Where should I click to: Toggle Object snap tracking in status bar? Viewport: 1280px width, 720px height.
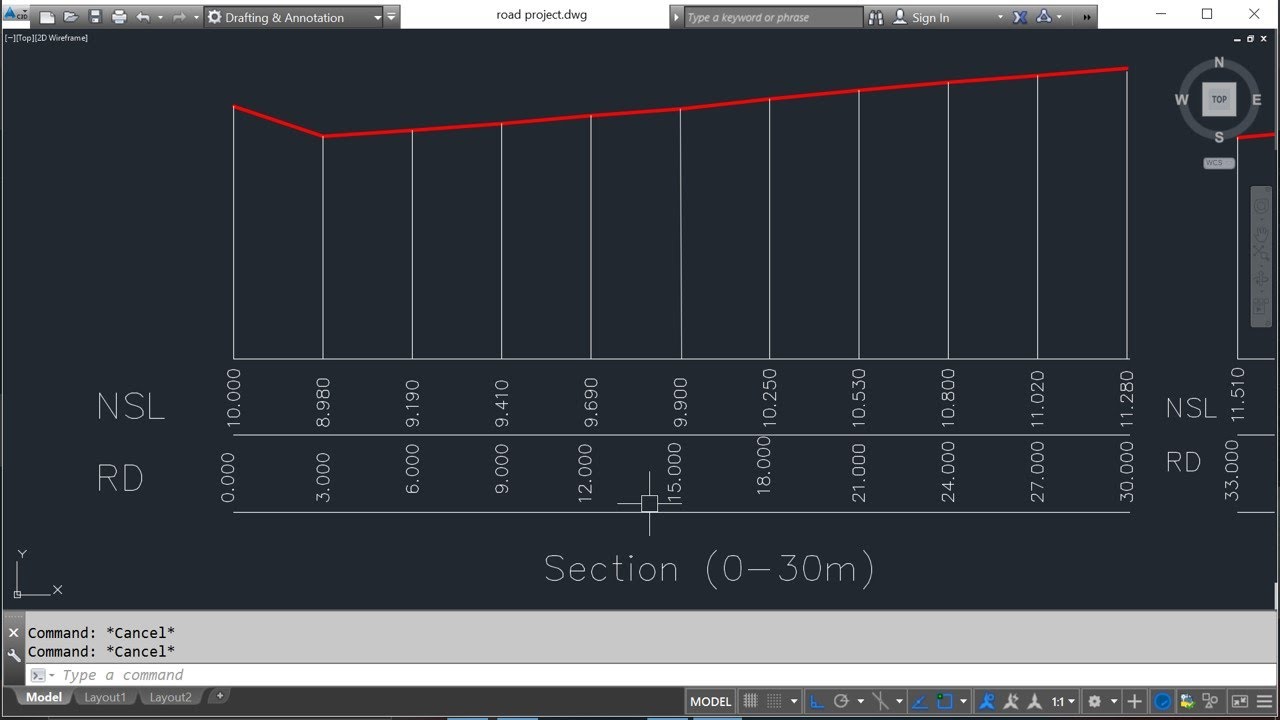920,702
